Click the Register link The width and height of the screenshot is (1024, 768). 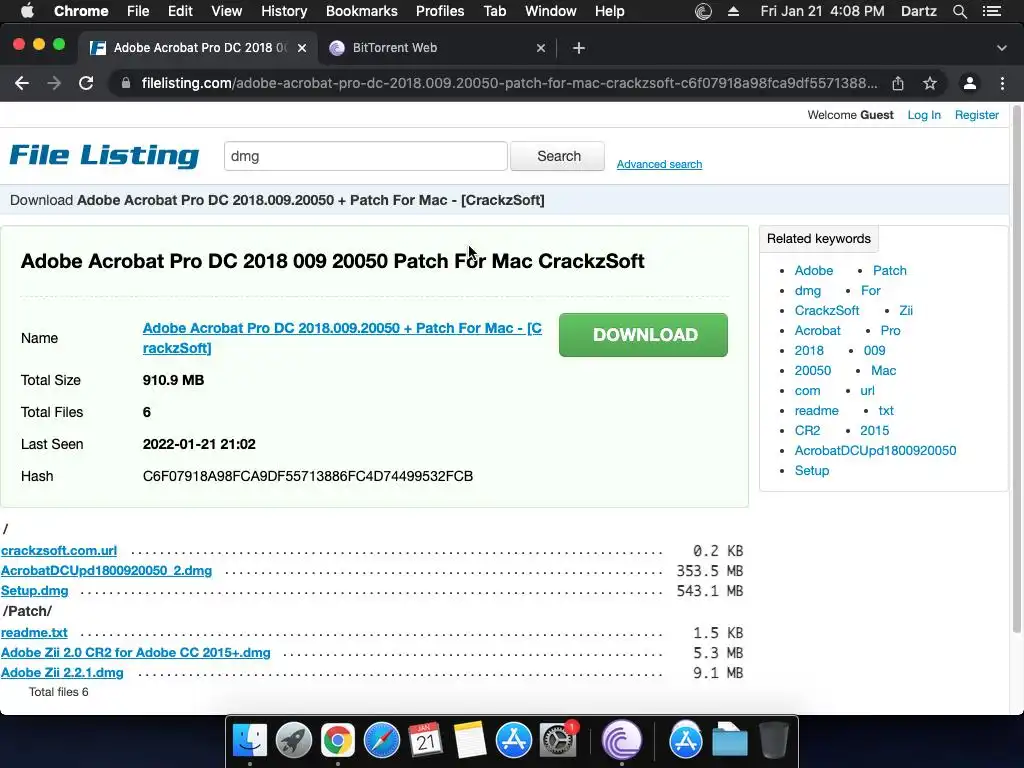(x=976, y=115)
